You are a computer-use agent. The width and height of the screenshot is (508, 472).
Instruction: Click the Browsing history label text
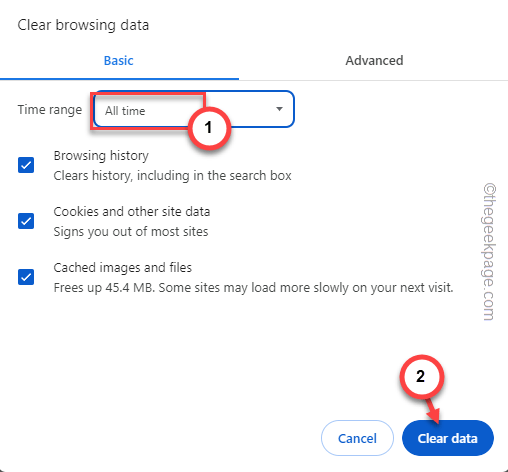[x=101, y=156]
